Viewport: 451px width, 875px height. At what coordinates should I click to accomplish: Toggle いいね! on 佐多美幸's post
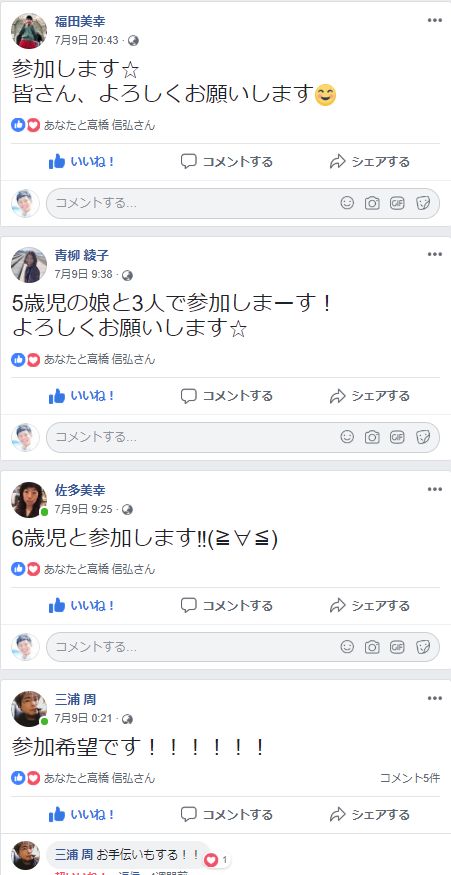pos(81,605)
